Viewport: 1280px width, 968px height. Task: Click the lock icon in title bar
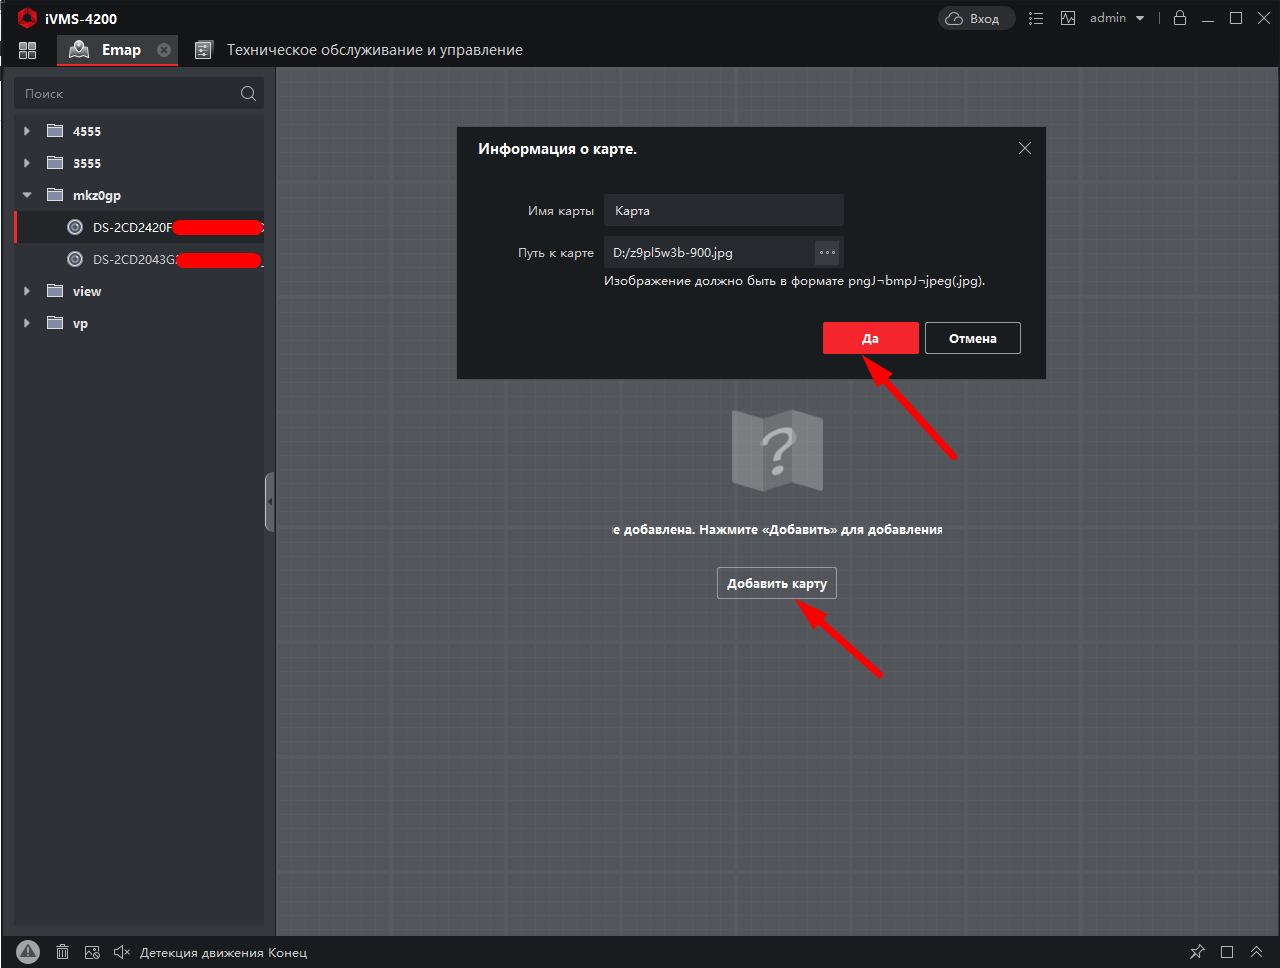click(1180, 18)
